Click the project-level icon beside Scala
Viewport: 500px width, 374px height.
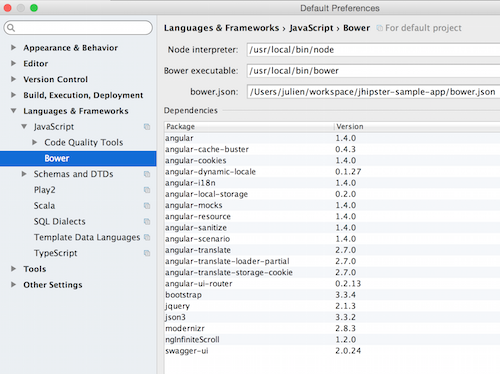click(x=147, y=206)
